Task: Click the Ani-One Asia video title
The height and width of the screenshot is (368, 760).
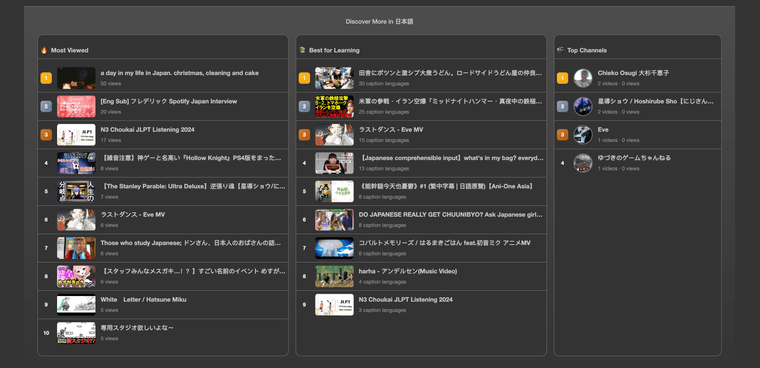Action: tap(446, 186)
